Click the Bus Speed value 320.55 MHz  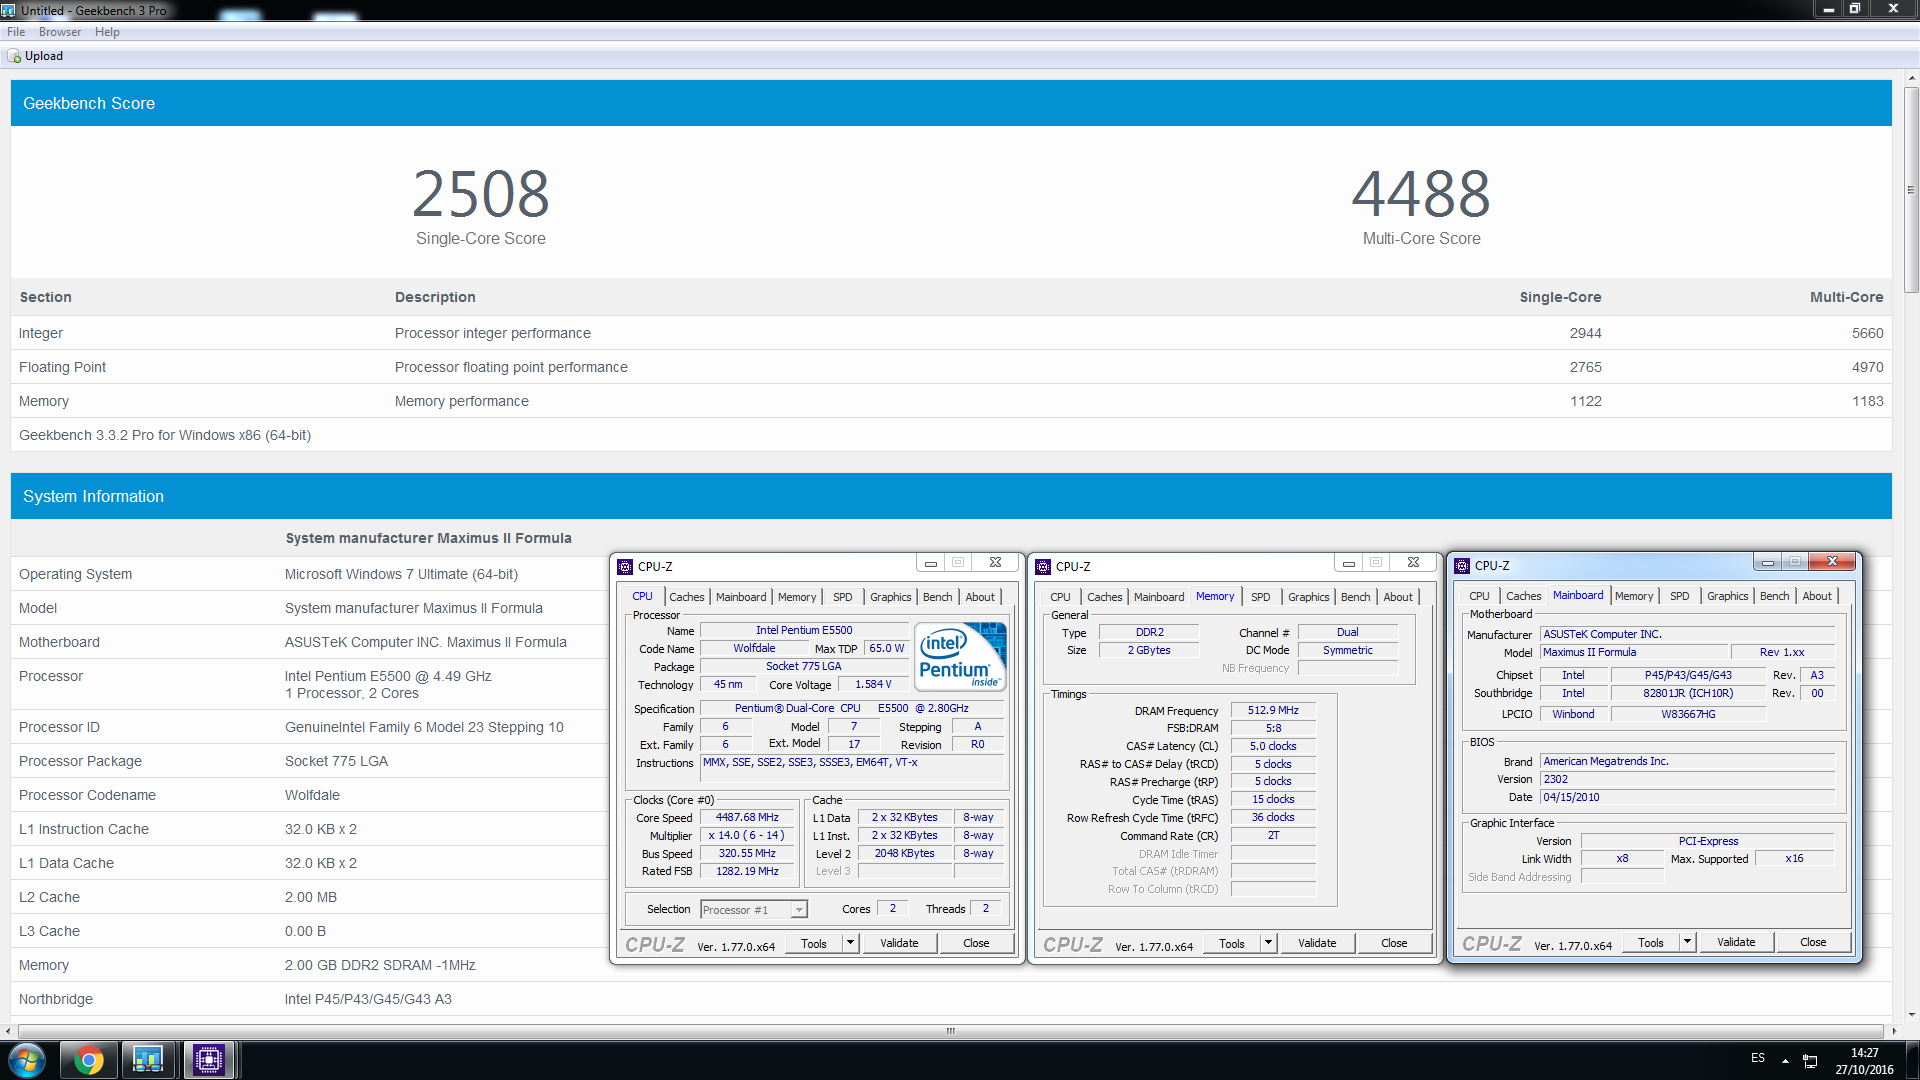(x=747, y=854)
